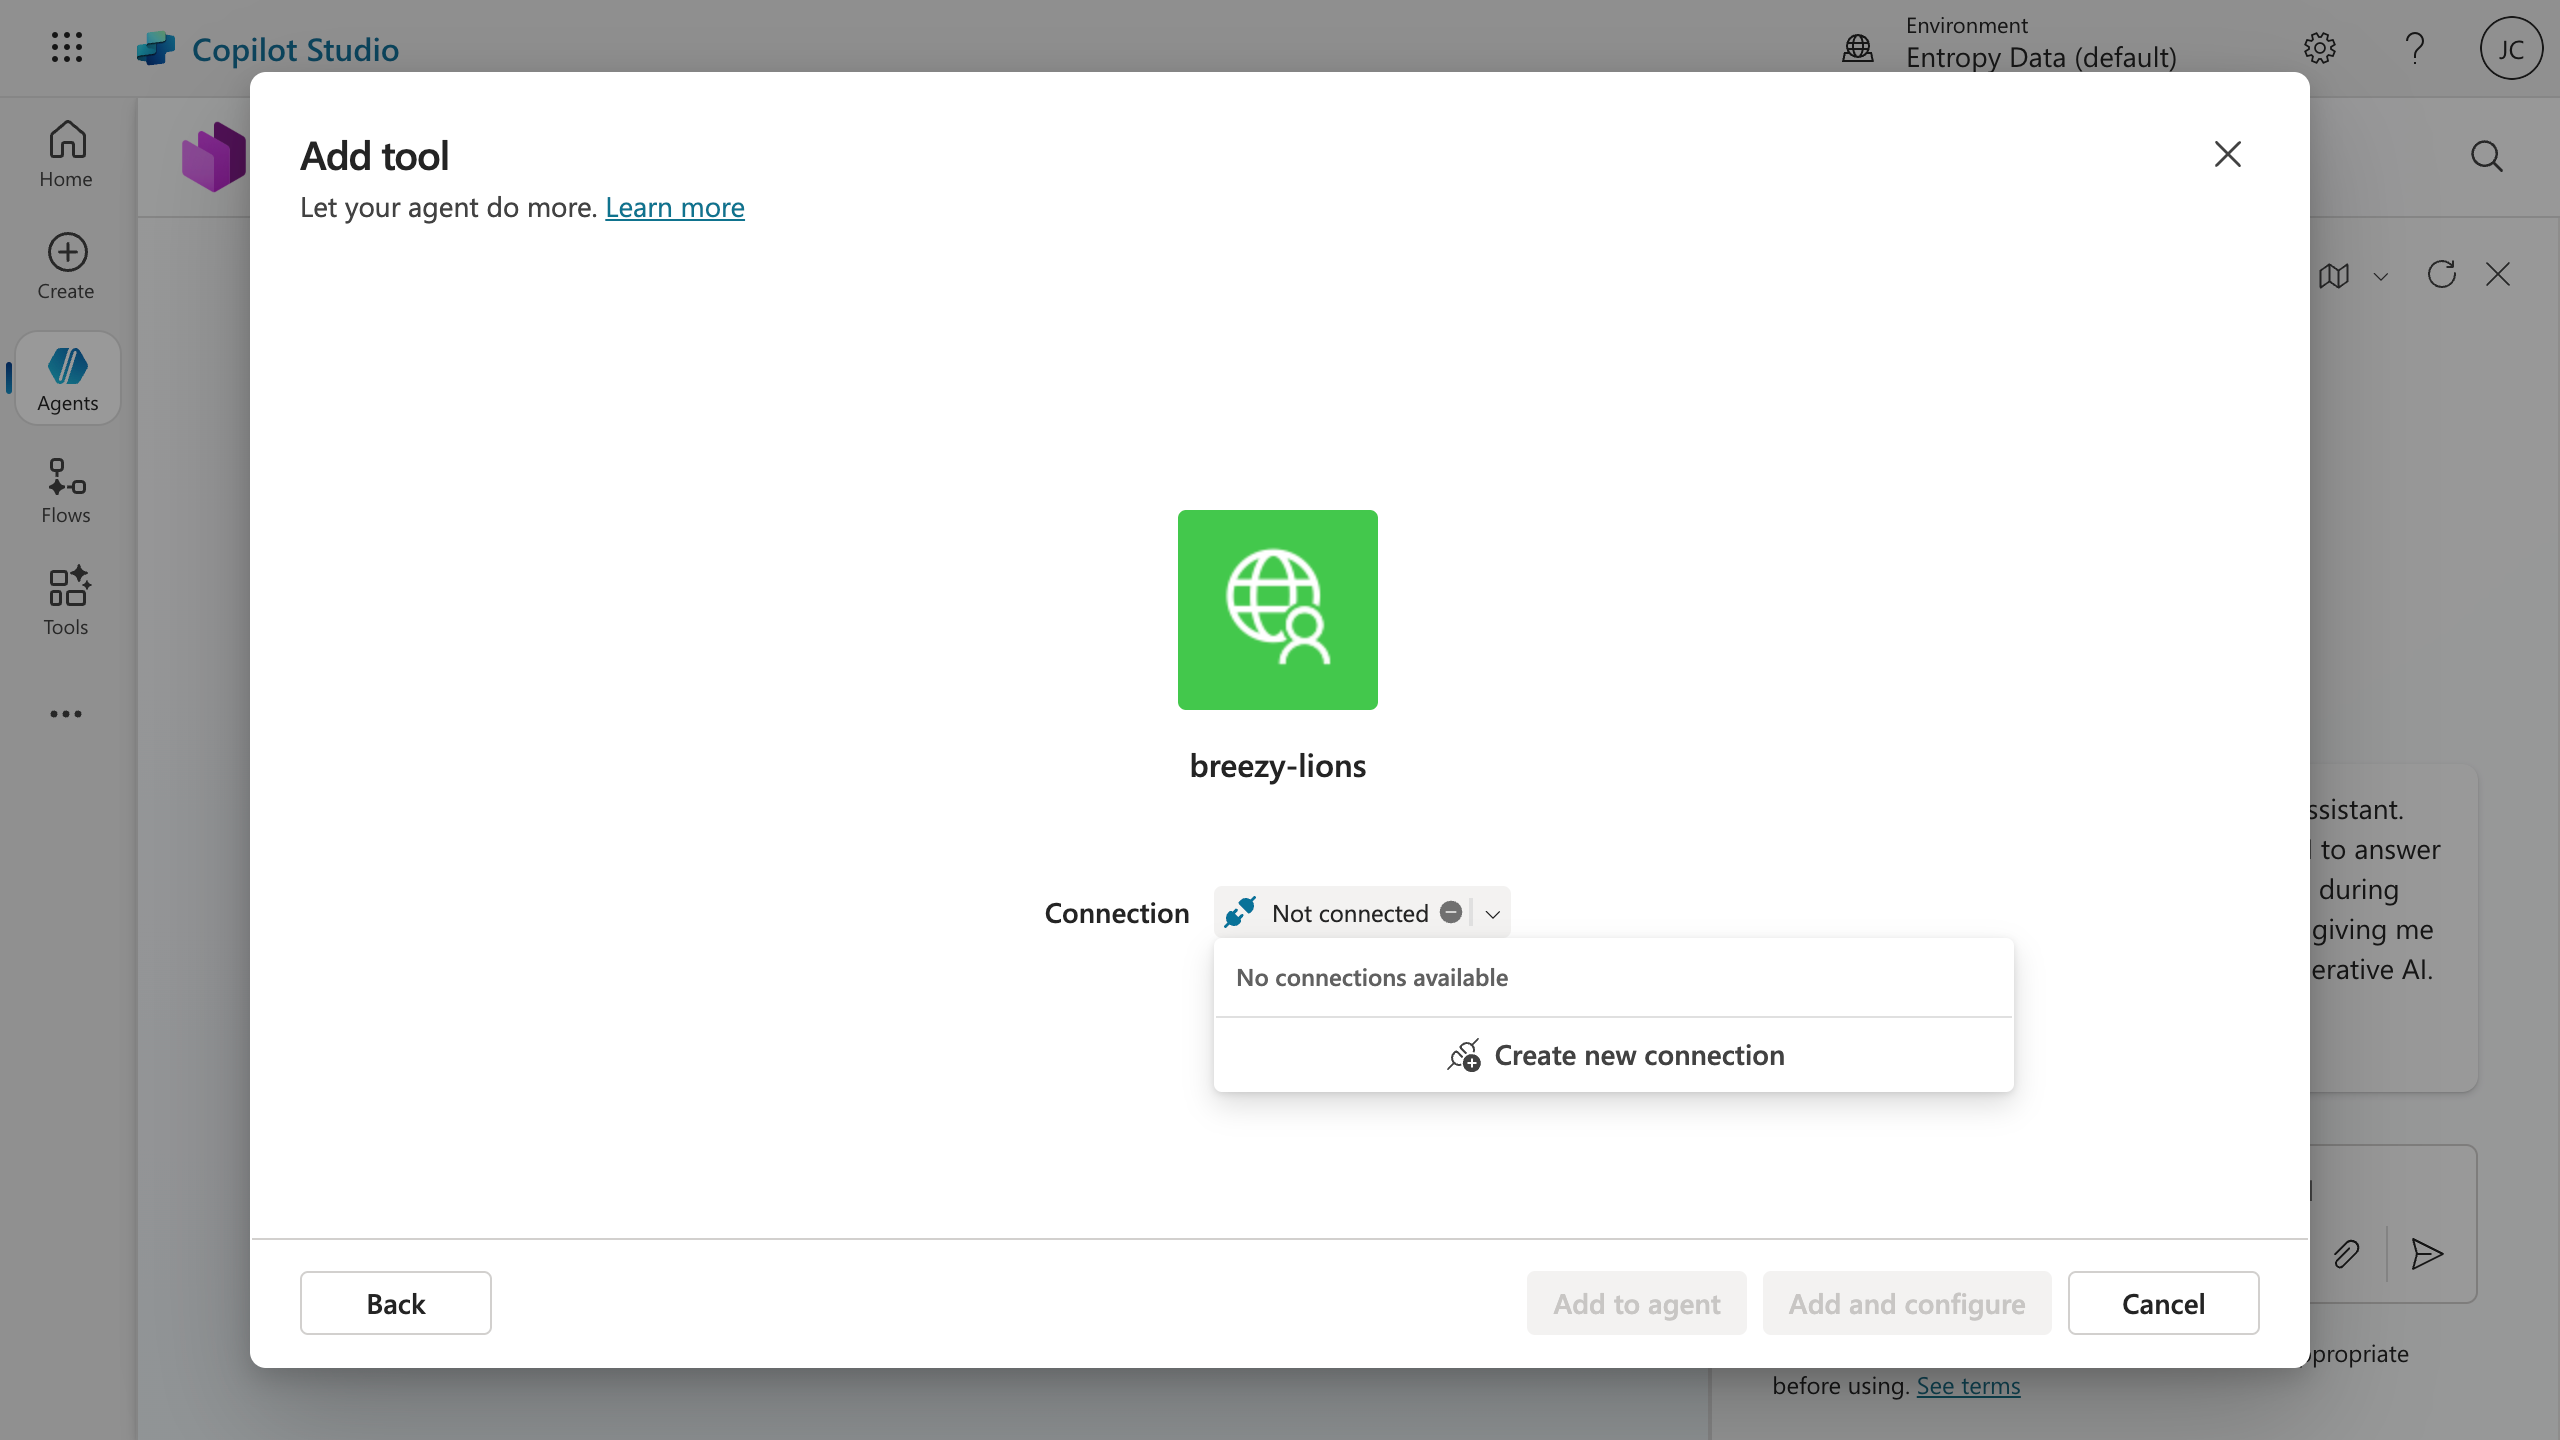Expand the chevron next to the map icon

pyautogui.click(x=2380, y=276)
